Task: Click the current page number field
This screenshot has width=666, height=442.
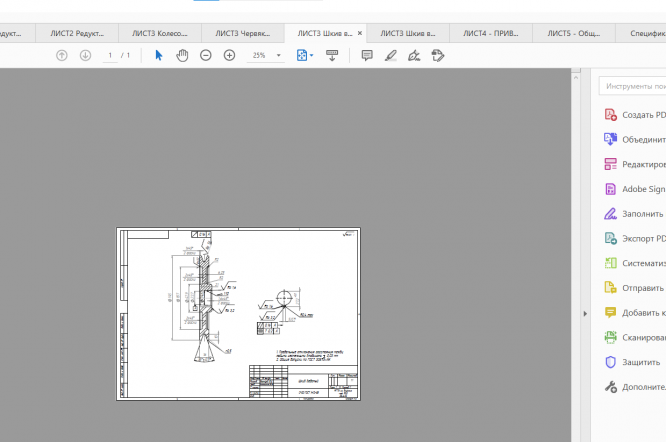Action: [x=111, y=55]
